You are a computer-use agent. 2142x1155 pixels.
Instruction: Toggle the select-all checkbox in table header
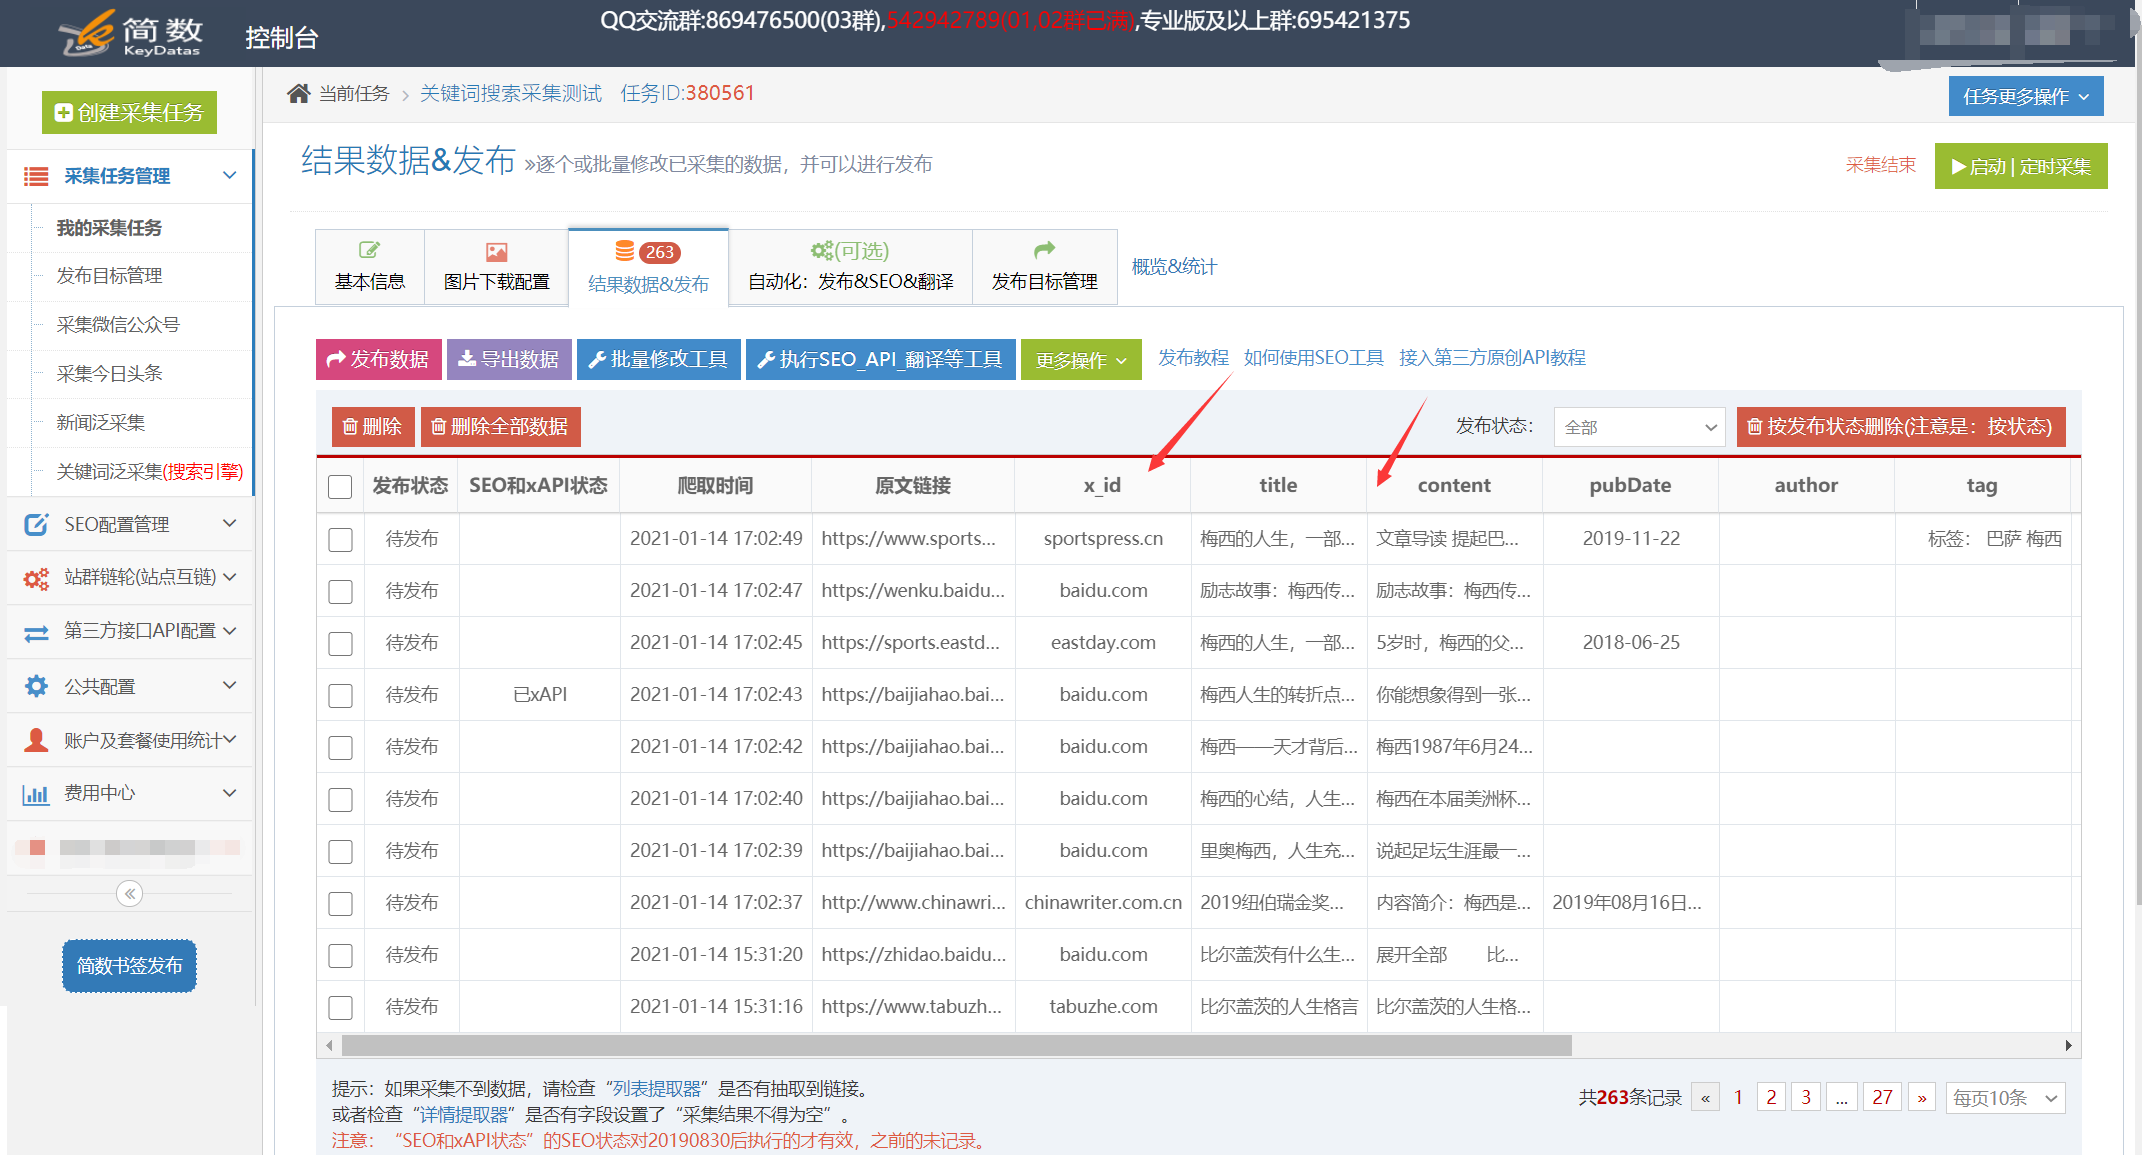(340, 486)
